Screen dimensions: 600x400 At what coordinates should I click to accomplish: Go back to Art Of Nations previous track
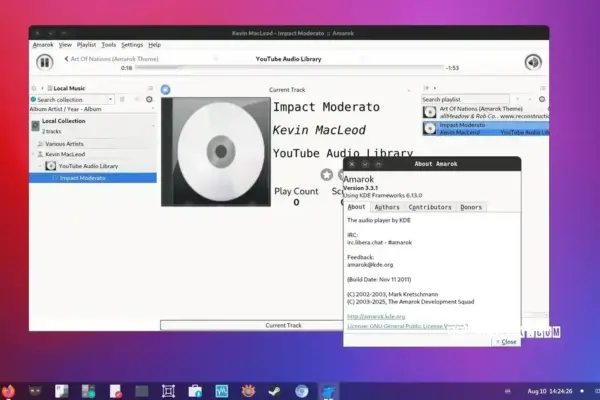pos(111,59)
